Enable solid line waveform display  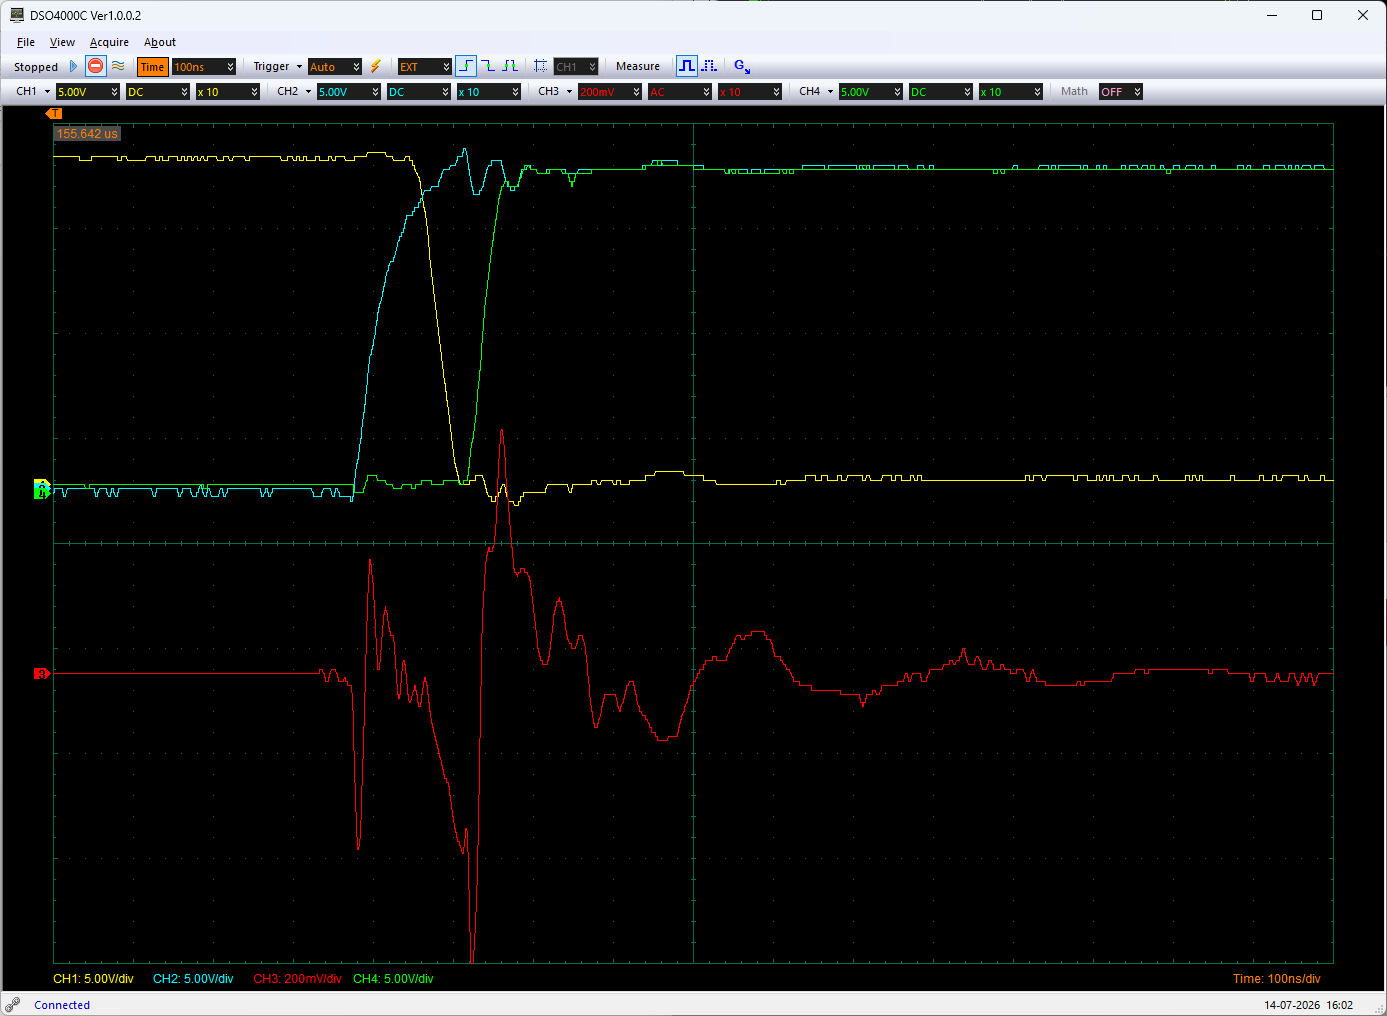[686, 66]
